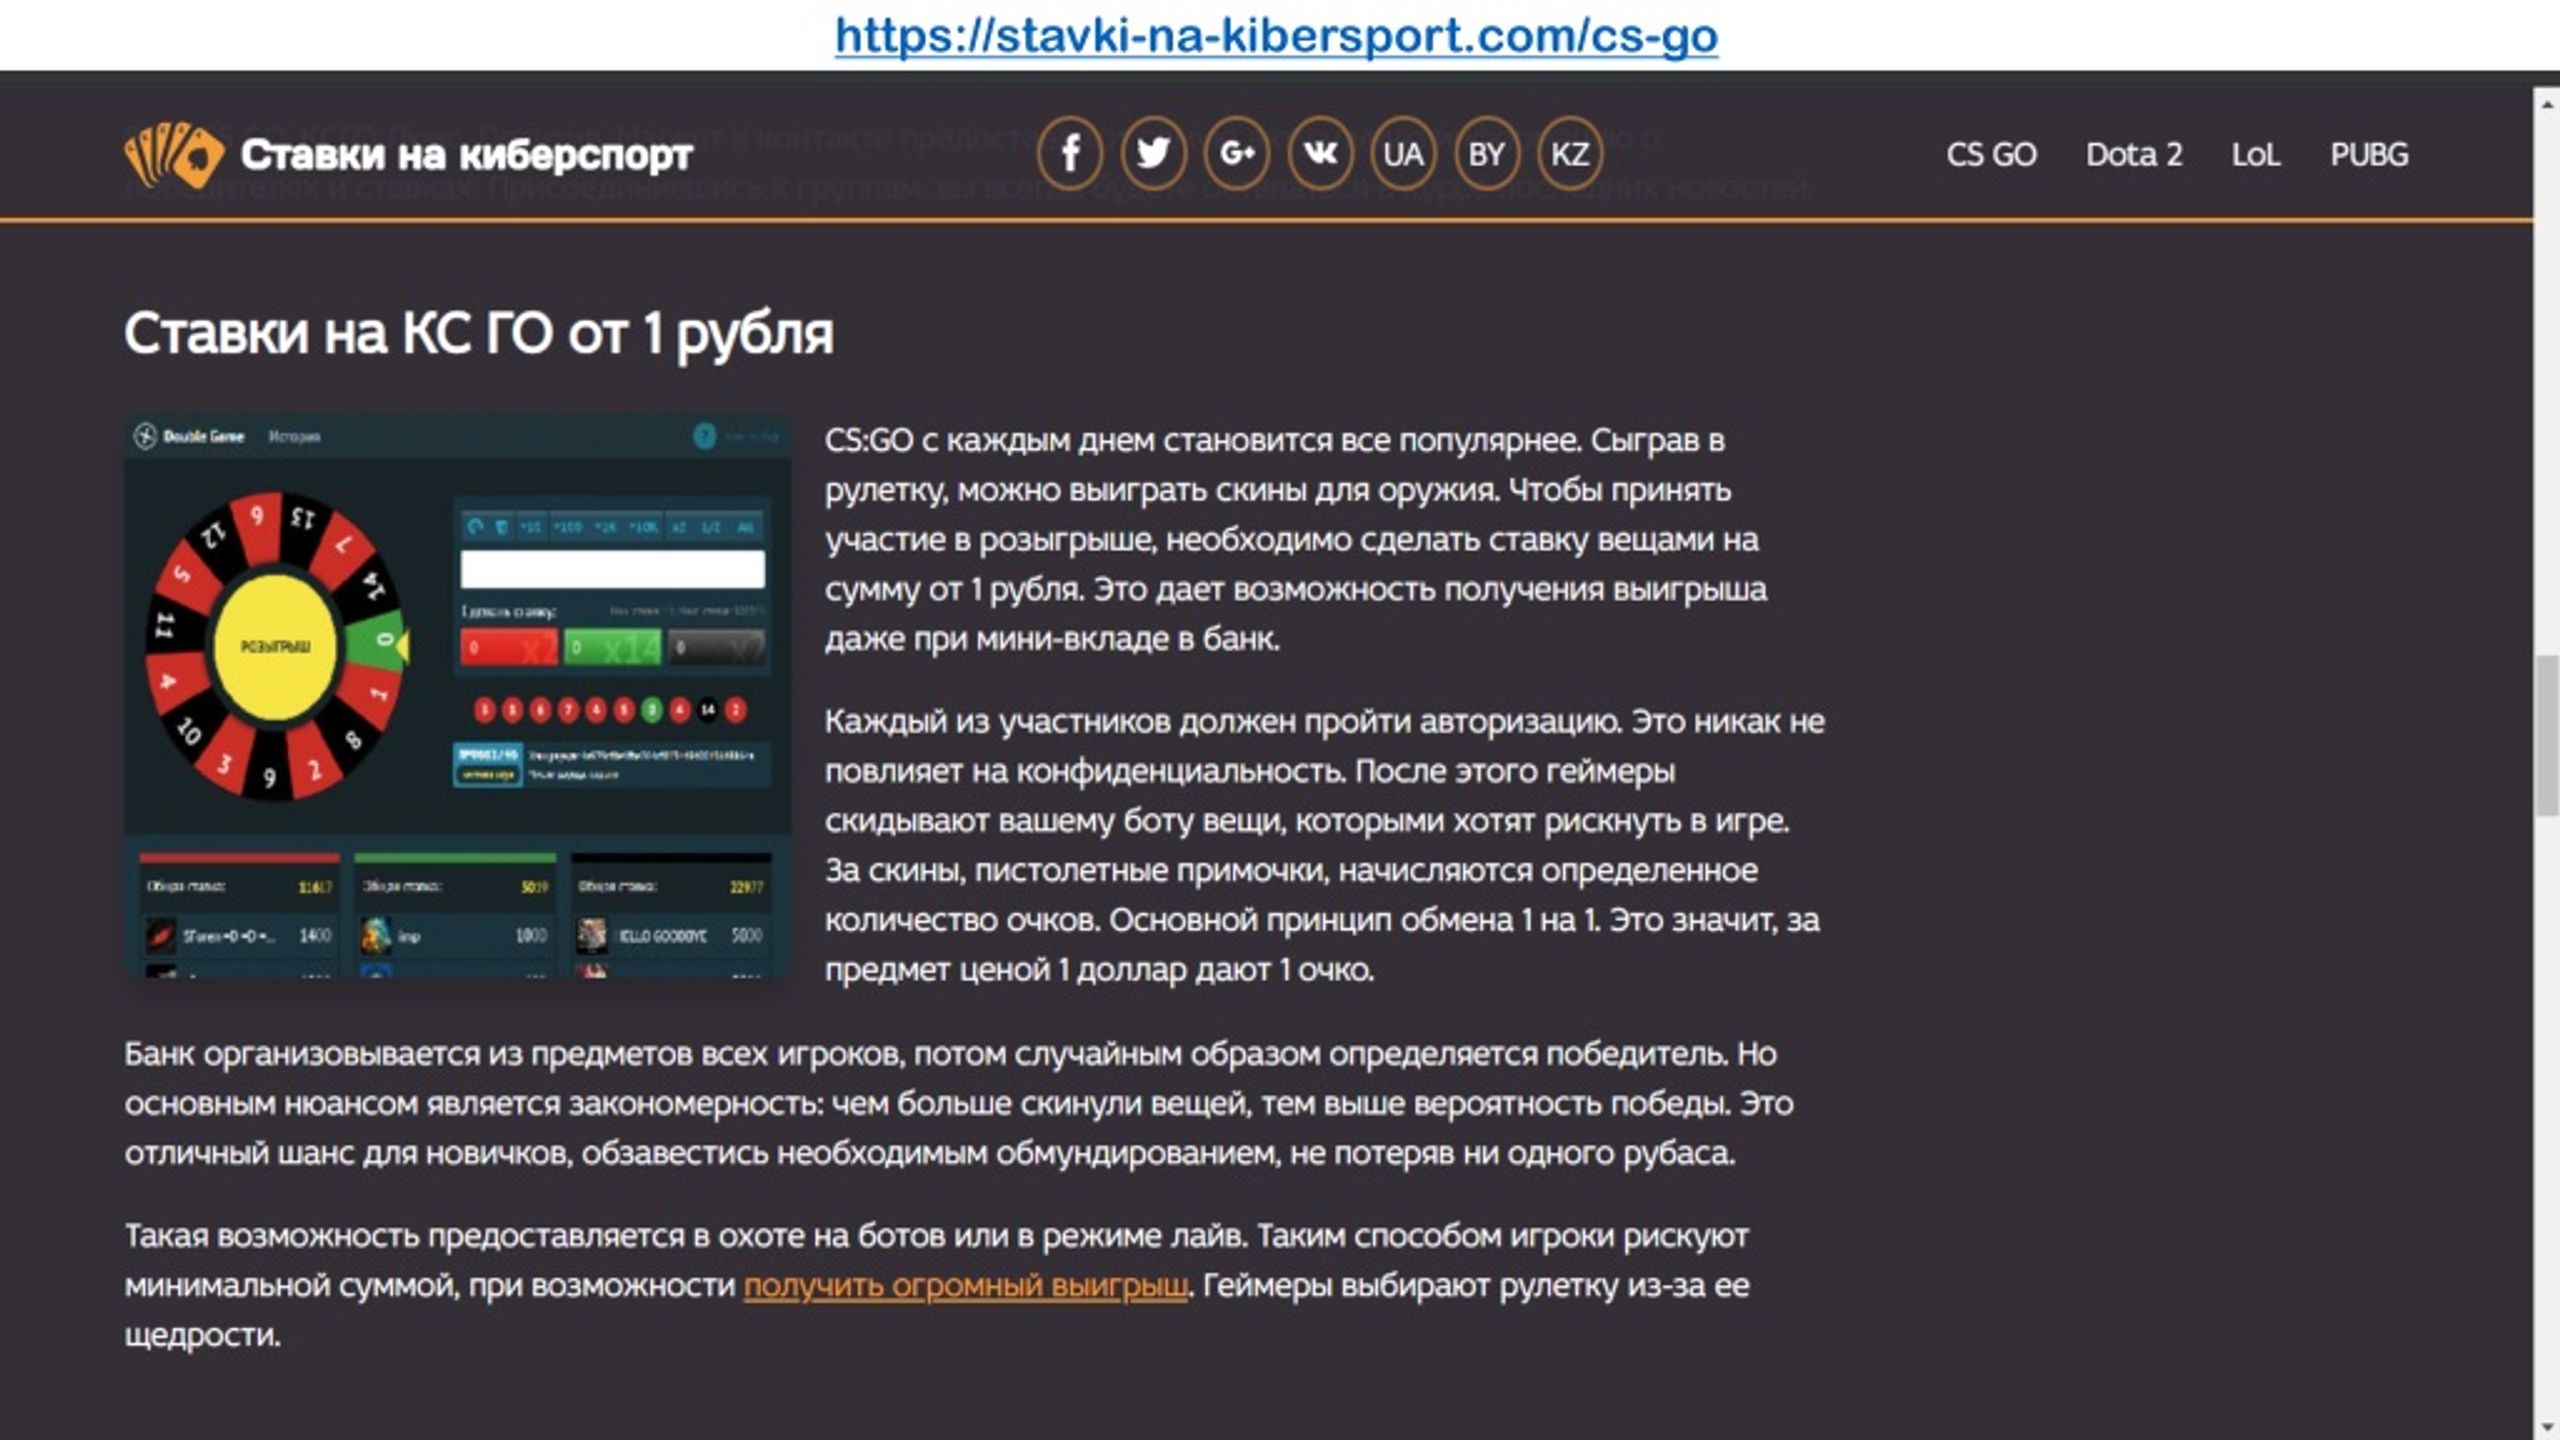Click the paragraph starting 'CS:GO с каждым днем'
2560x1440 pixels.
(1296, 540)
